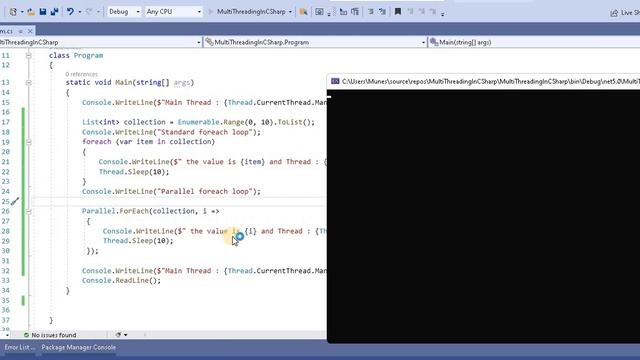Click the 'No issues found' status indicator
The height and width of the screenshot is (360, 640).
(50, 335)
